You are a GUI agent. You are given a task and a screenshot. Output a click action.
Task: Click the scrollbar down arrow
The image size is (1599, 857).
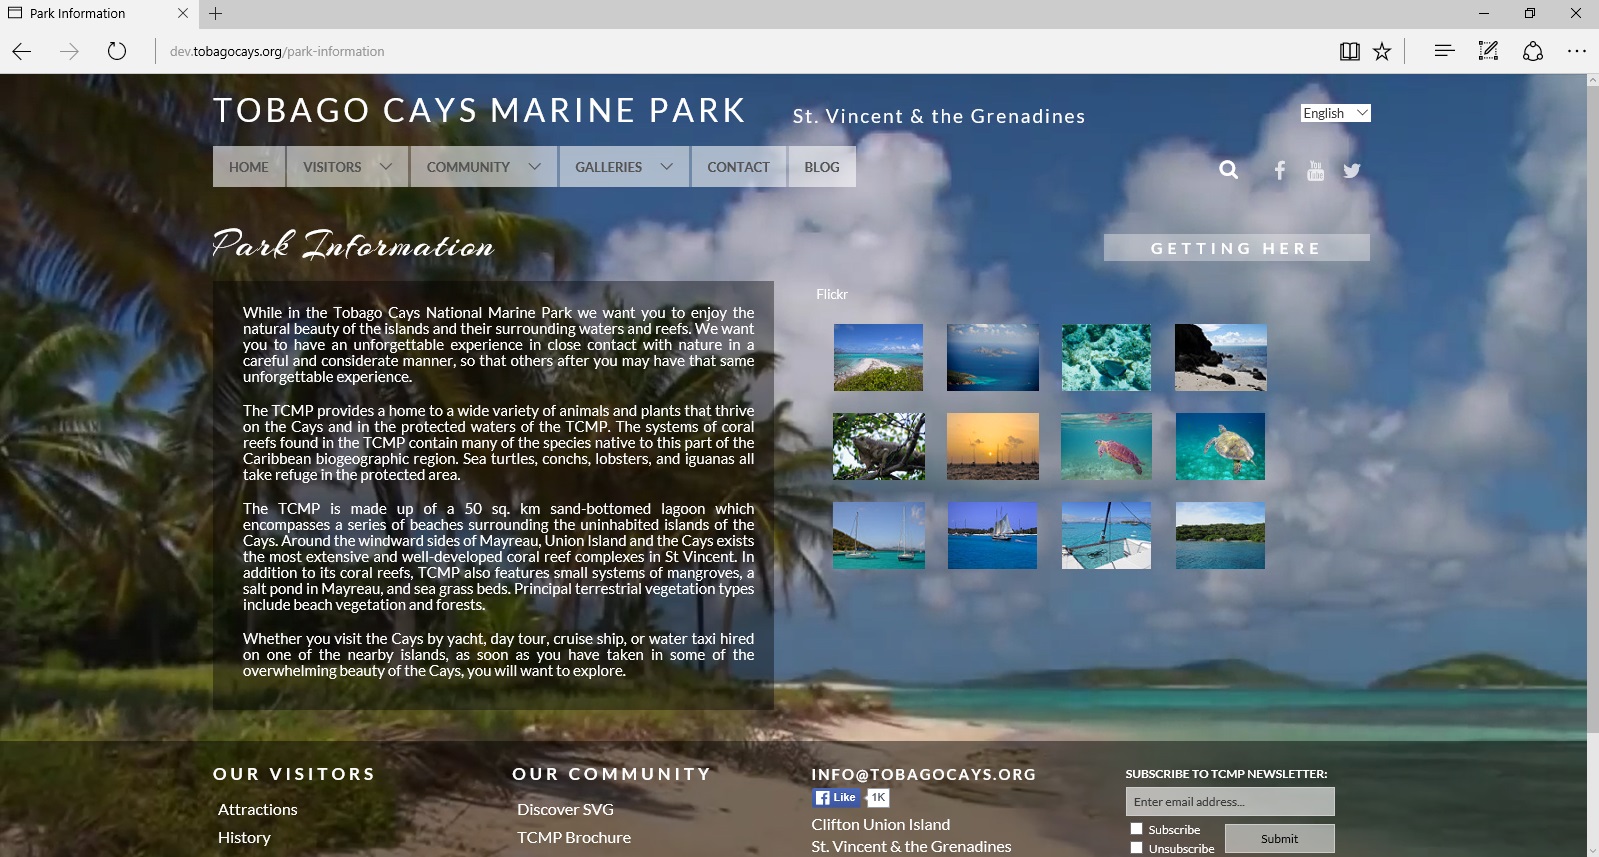pyautogui.click(x=1593, y=850)
